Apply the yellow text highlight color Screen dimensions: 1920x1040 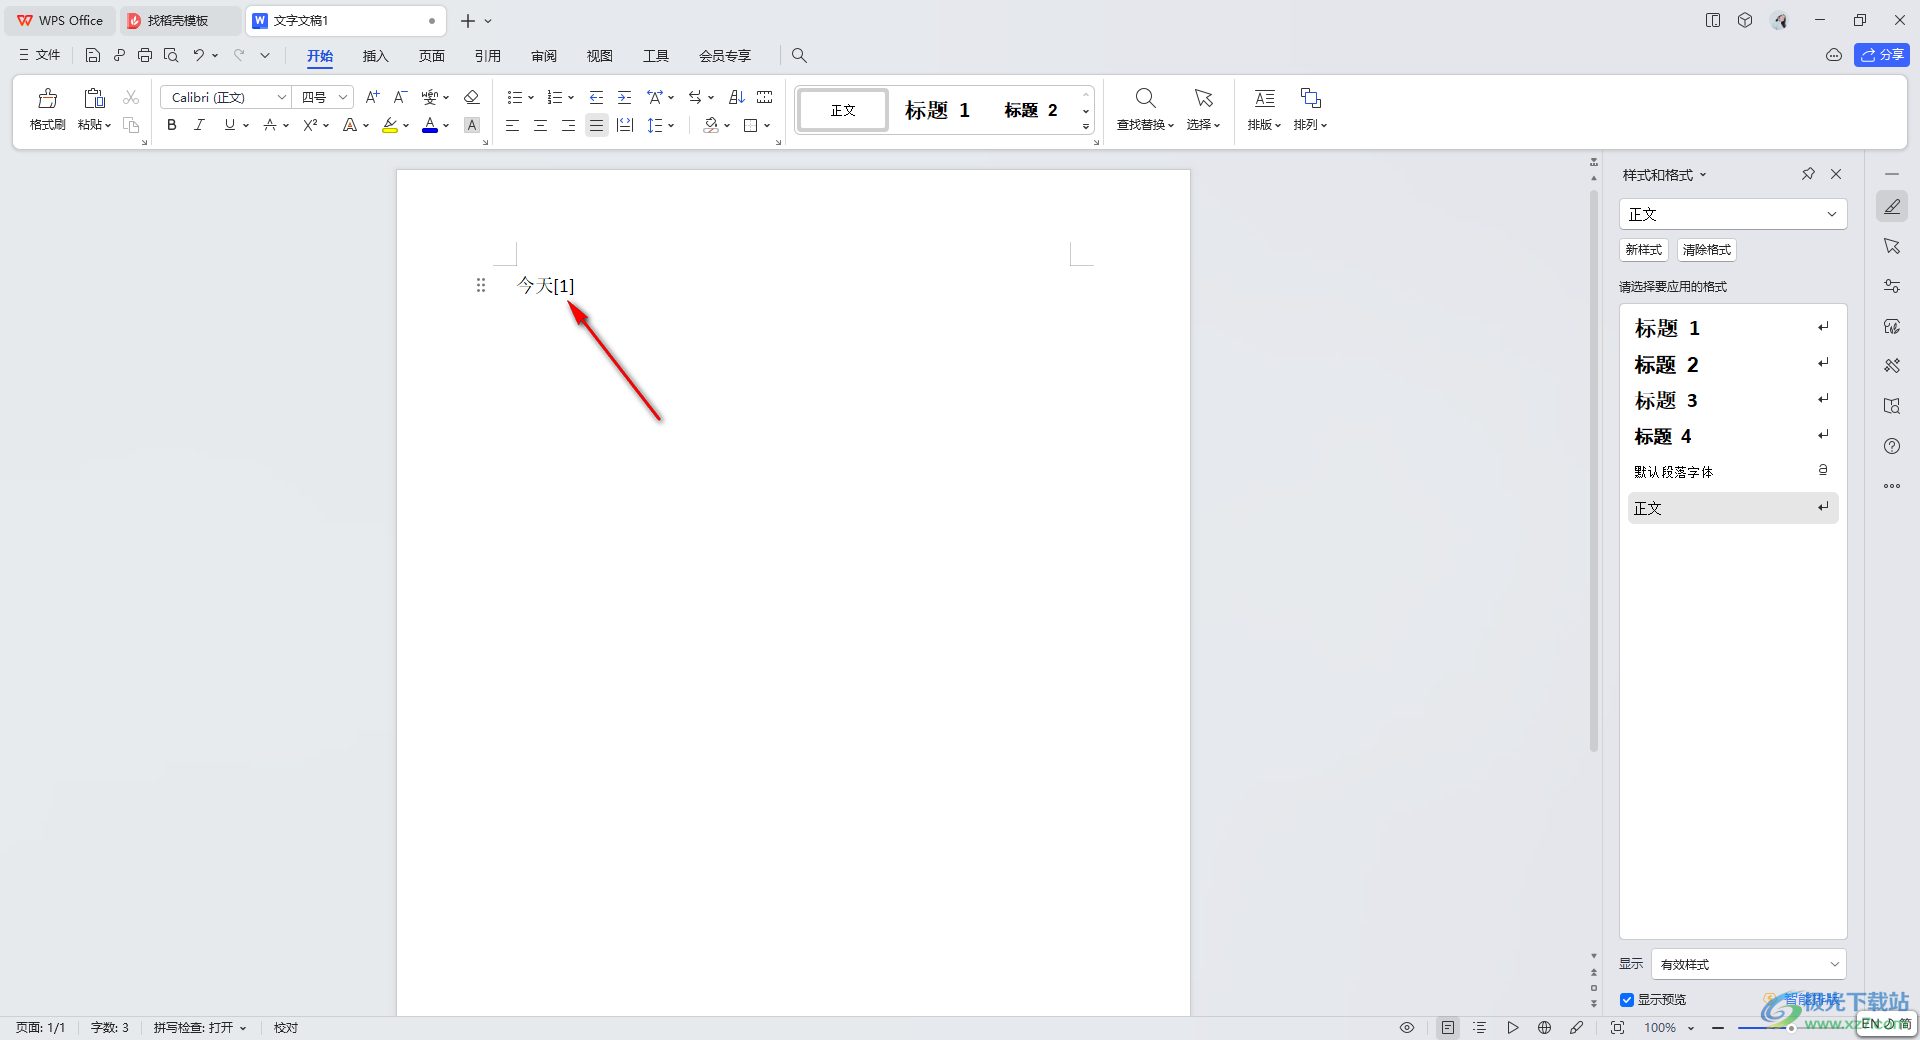pyautogui.click(x=390, y=125)
